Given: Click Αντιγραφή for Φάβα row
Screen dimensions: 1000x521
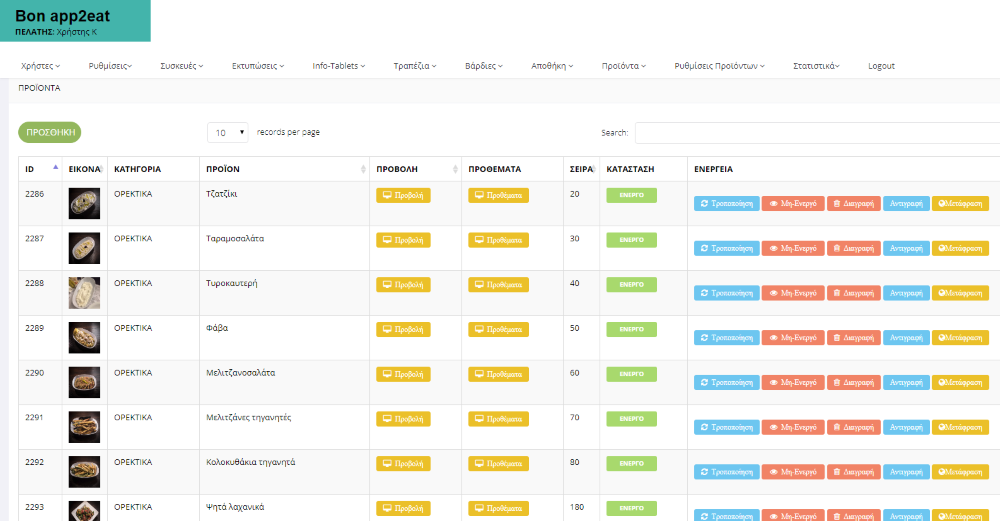Looking at the screenshot, I should pyautogui.click(x=906, y=337).
